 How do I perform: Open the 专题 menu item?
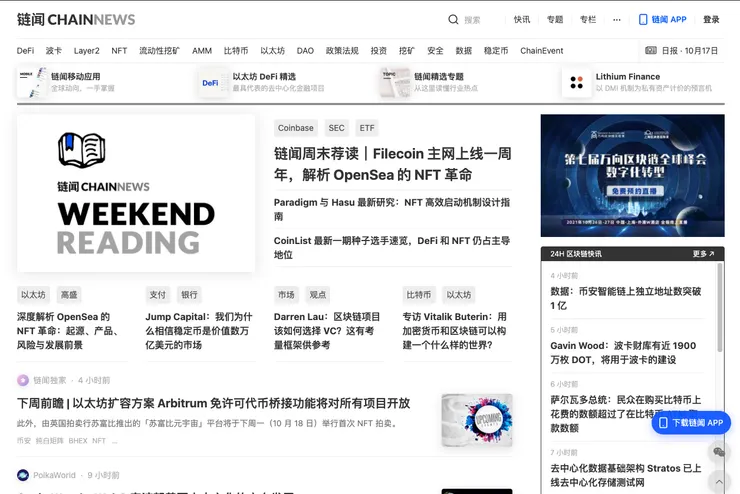[555, 19]
